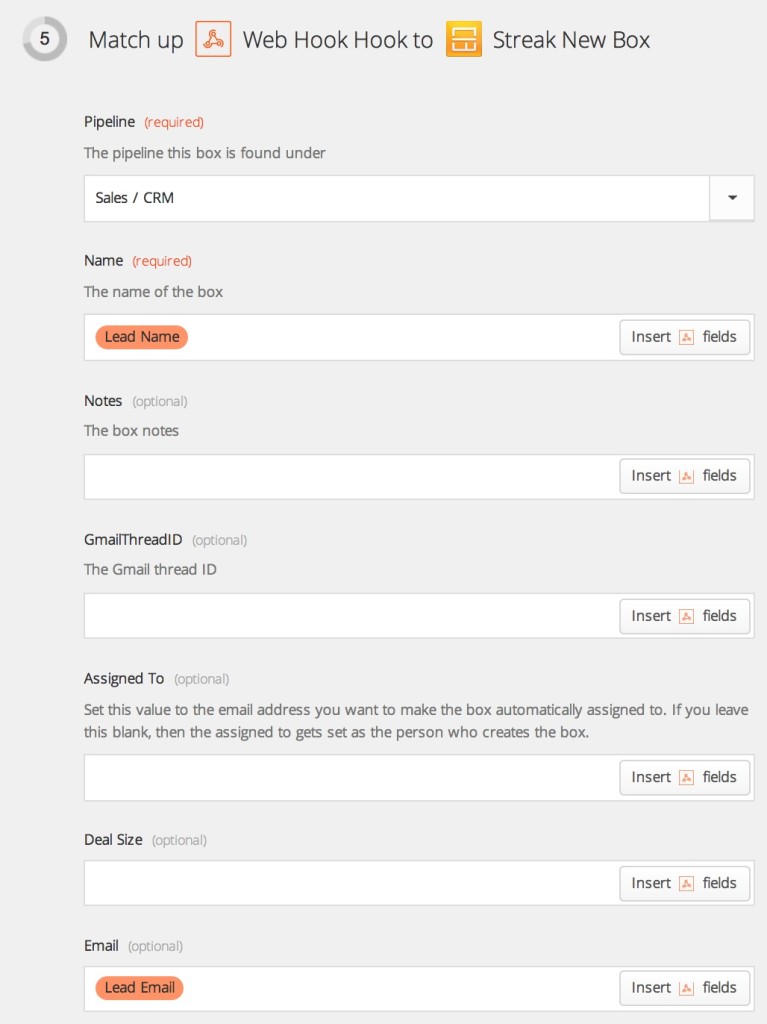Click Insert fields button for Email
767x1024 pixels.
[x=684, y=988]
